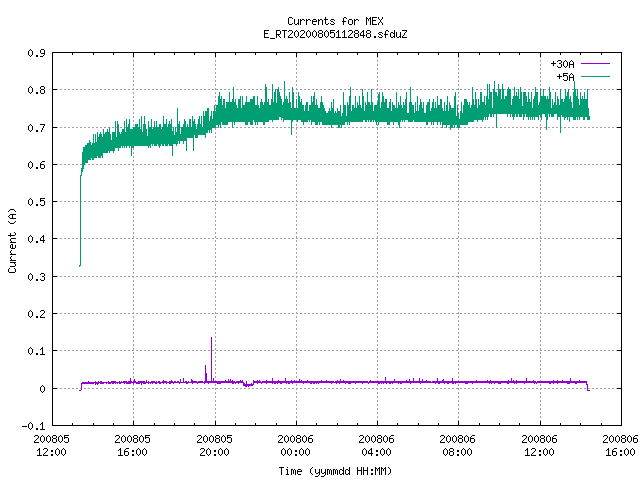Image resolution: width=640 pixels, height=480 pixels.
Task: Click the 'Time (yymmdd HH:MM)' x-axis label
Action: click(x=335, y=471)
